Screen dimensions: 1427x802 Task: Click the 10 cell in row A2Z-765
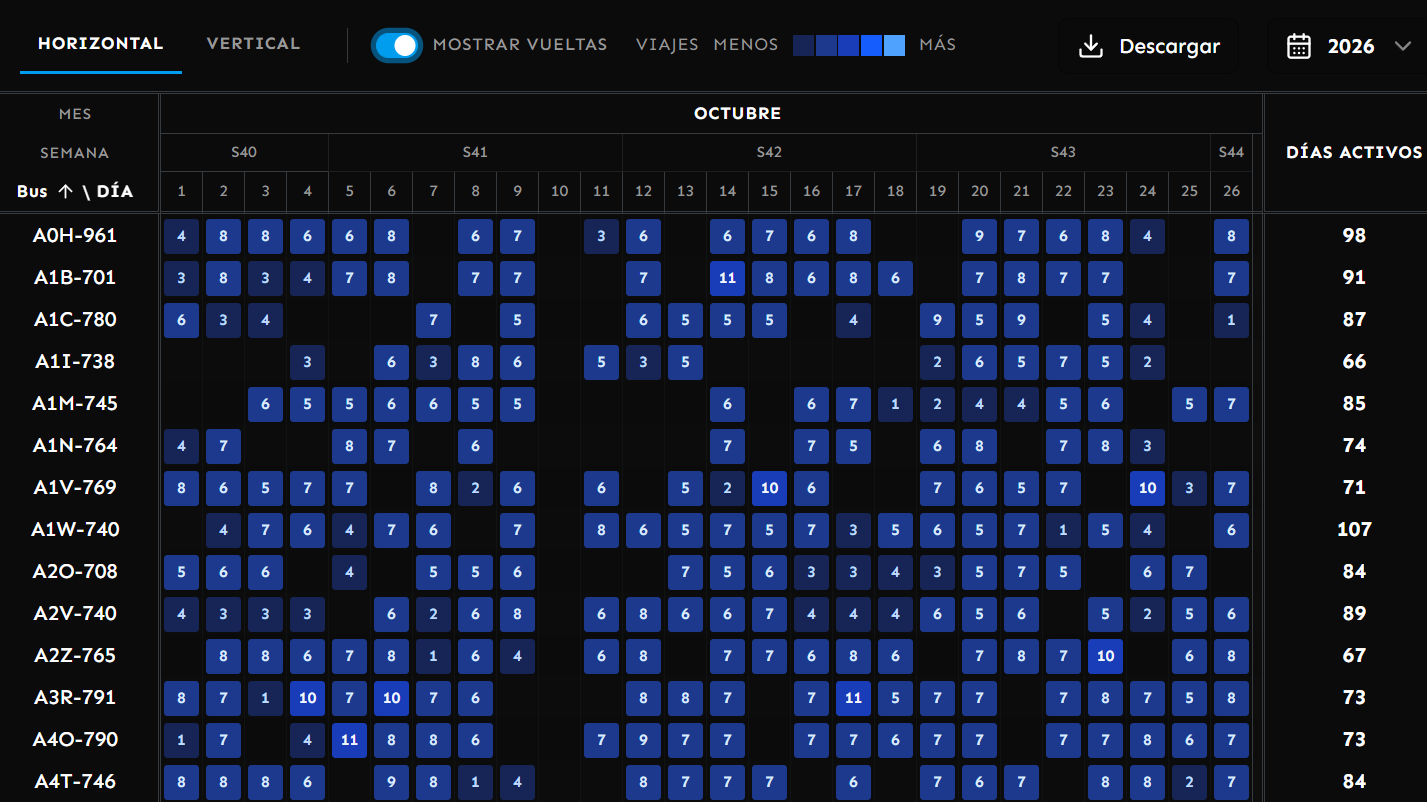pos(1105,656)
